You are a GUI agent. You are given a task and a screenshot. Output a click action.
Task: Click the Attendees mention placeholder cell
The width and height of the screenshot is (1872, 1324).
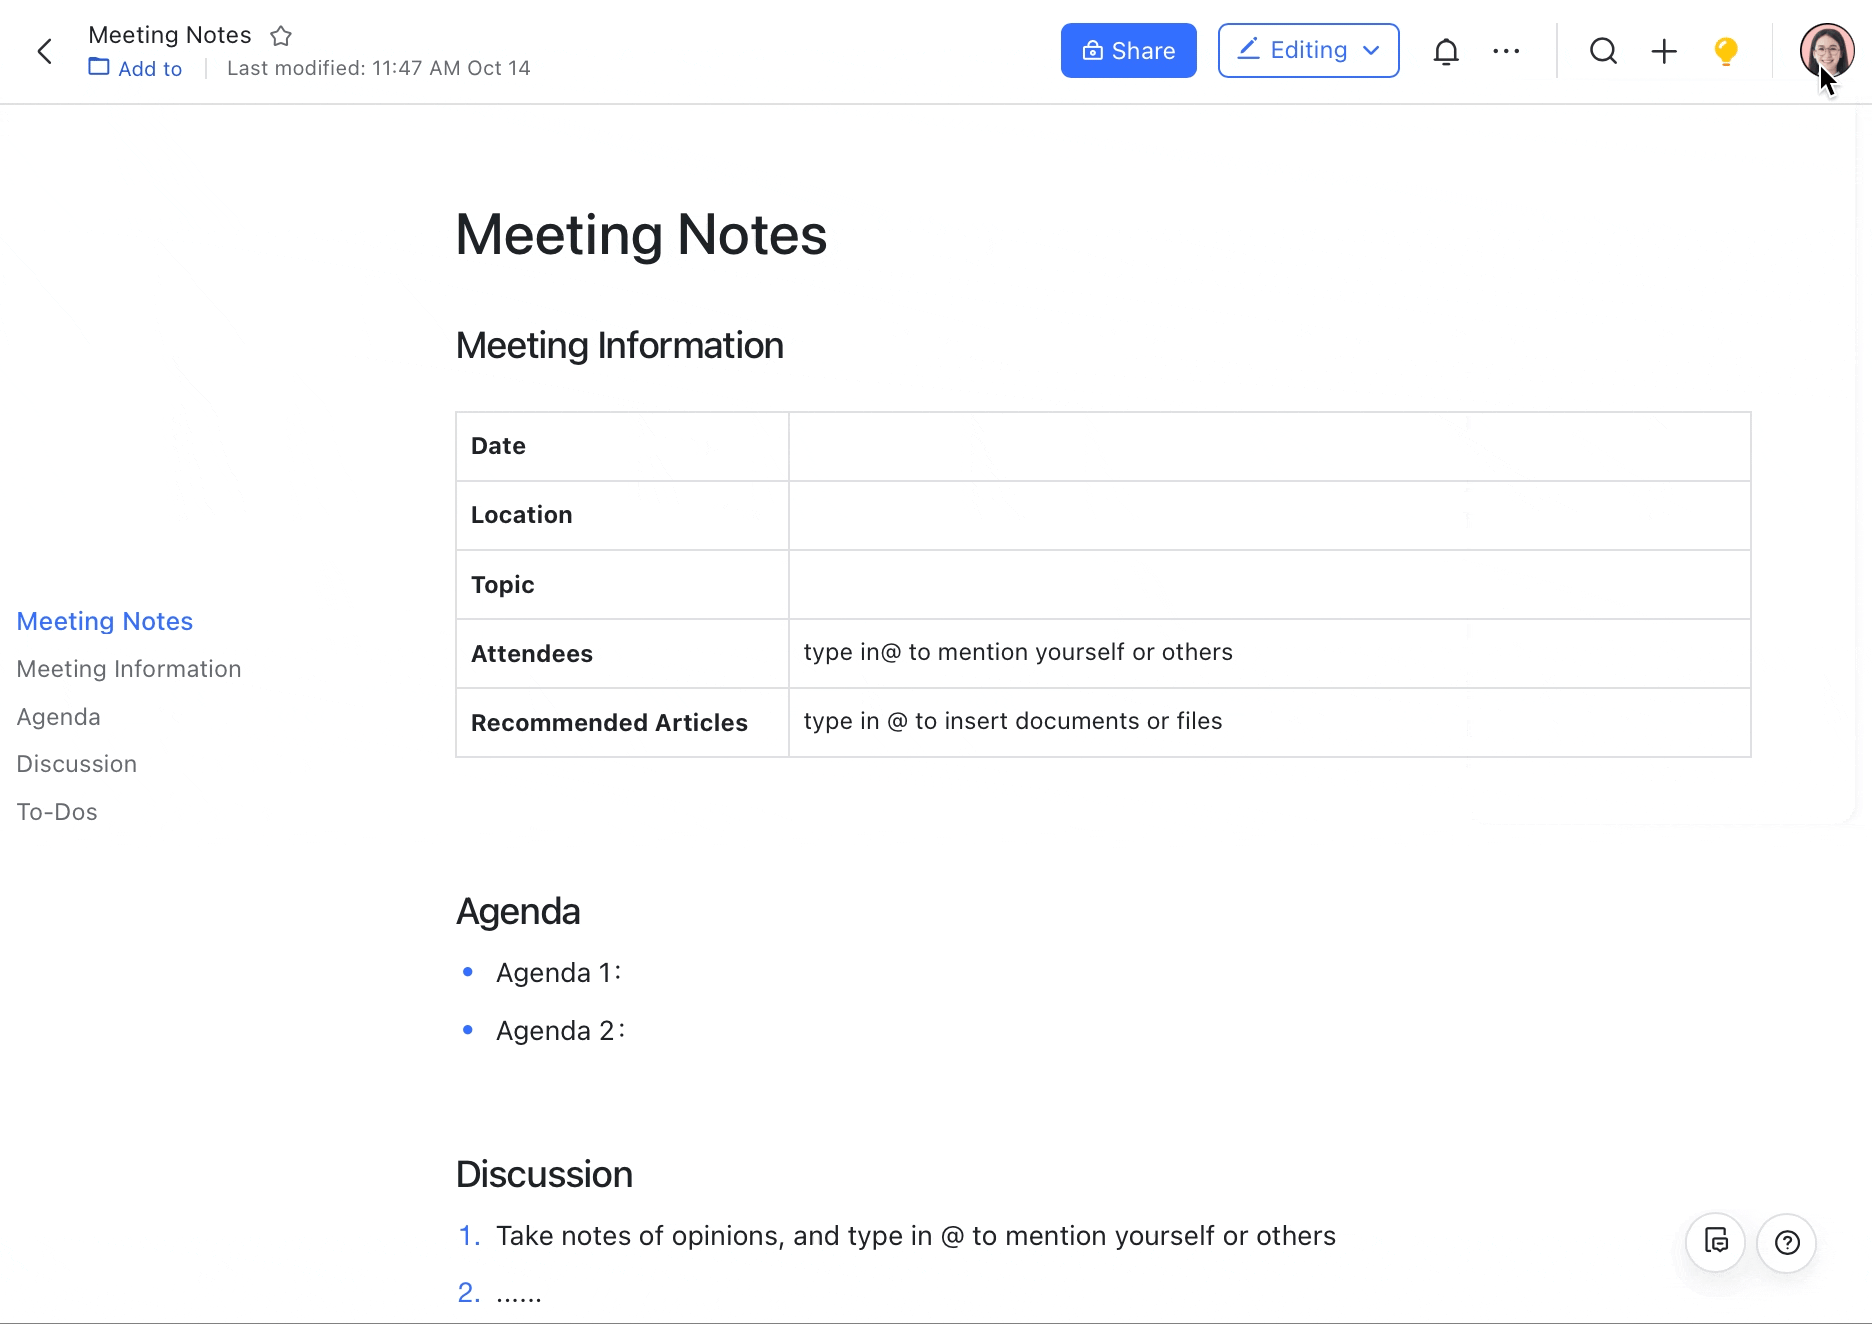pos(1269,653)
